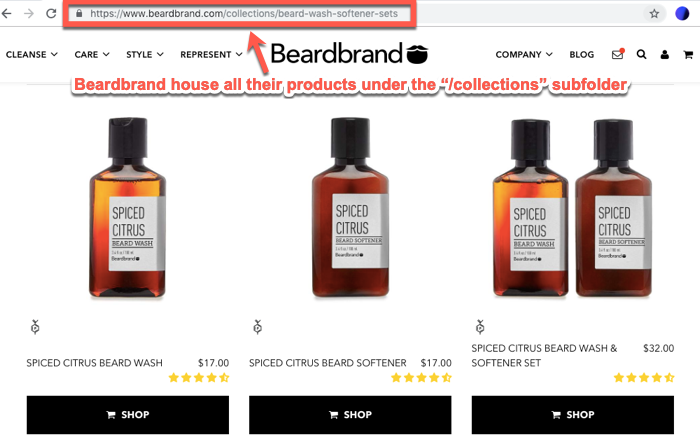Go to the Blog link
Image resolution: width=700 pixels, height=440 pixels.
pos(581,54)
